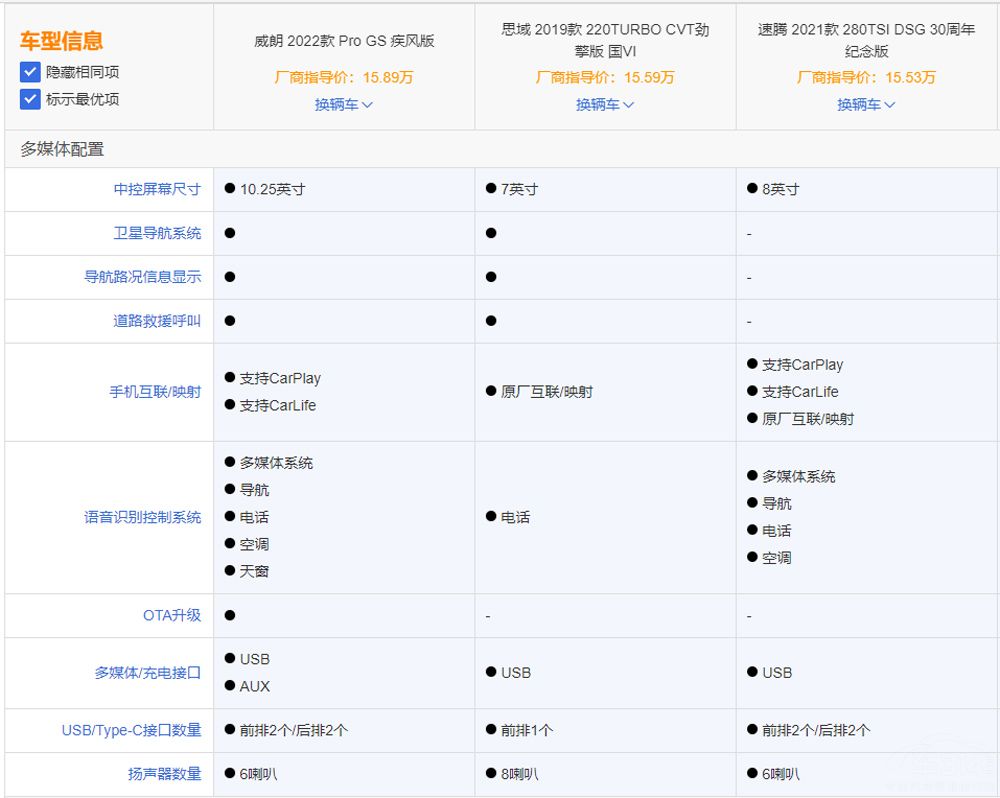Click the 威朗 2022款 Pro GS 疾风版 title
Viewport: 1000px width, 798px height.
point(344,41)
